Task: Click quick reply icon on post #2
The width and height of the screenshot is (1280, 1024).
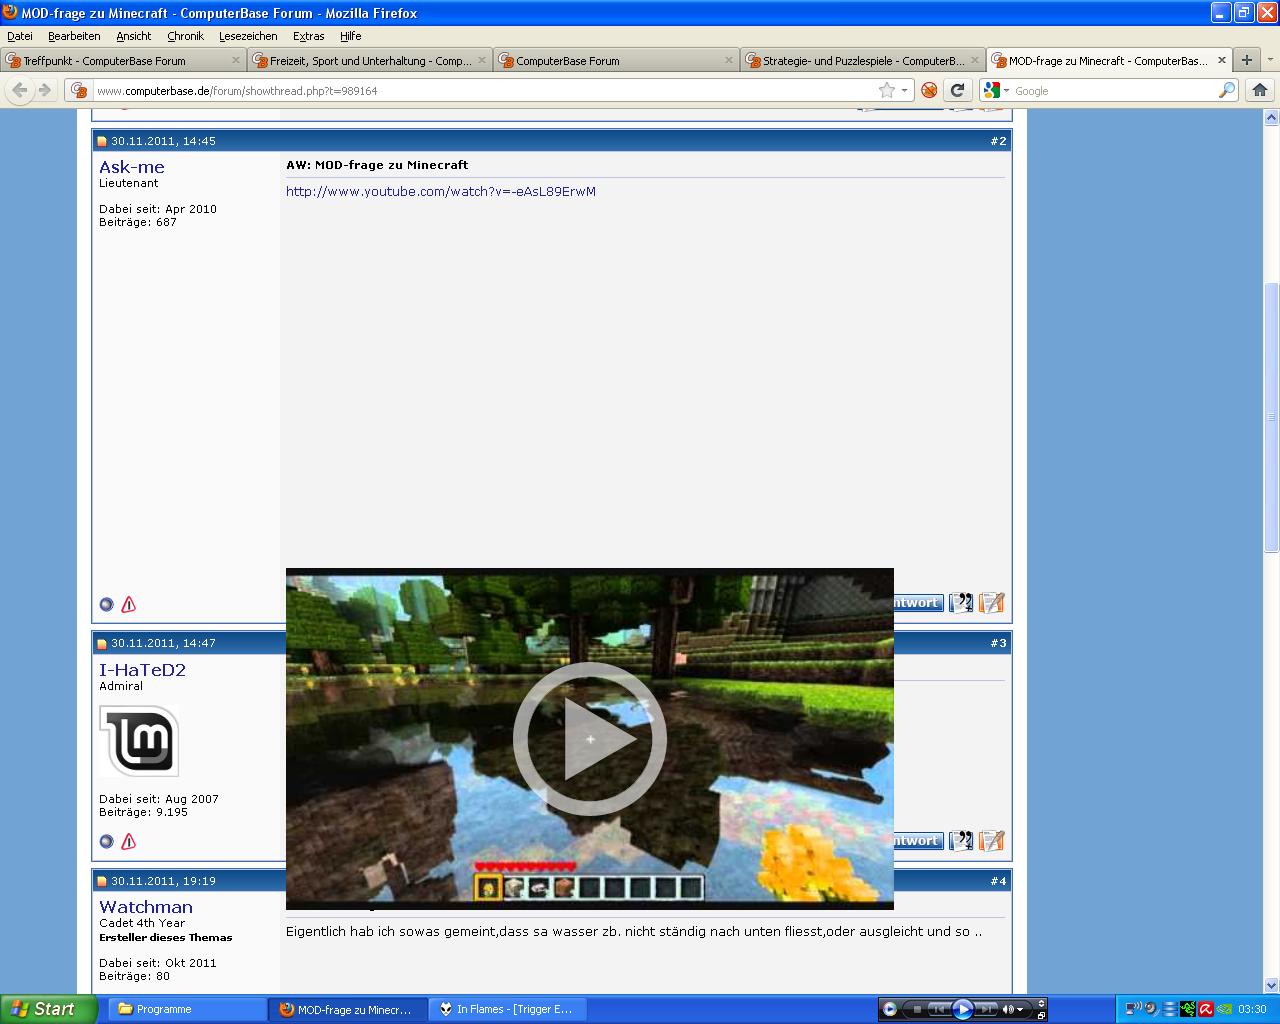Action: [991, 602]
